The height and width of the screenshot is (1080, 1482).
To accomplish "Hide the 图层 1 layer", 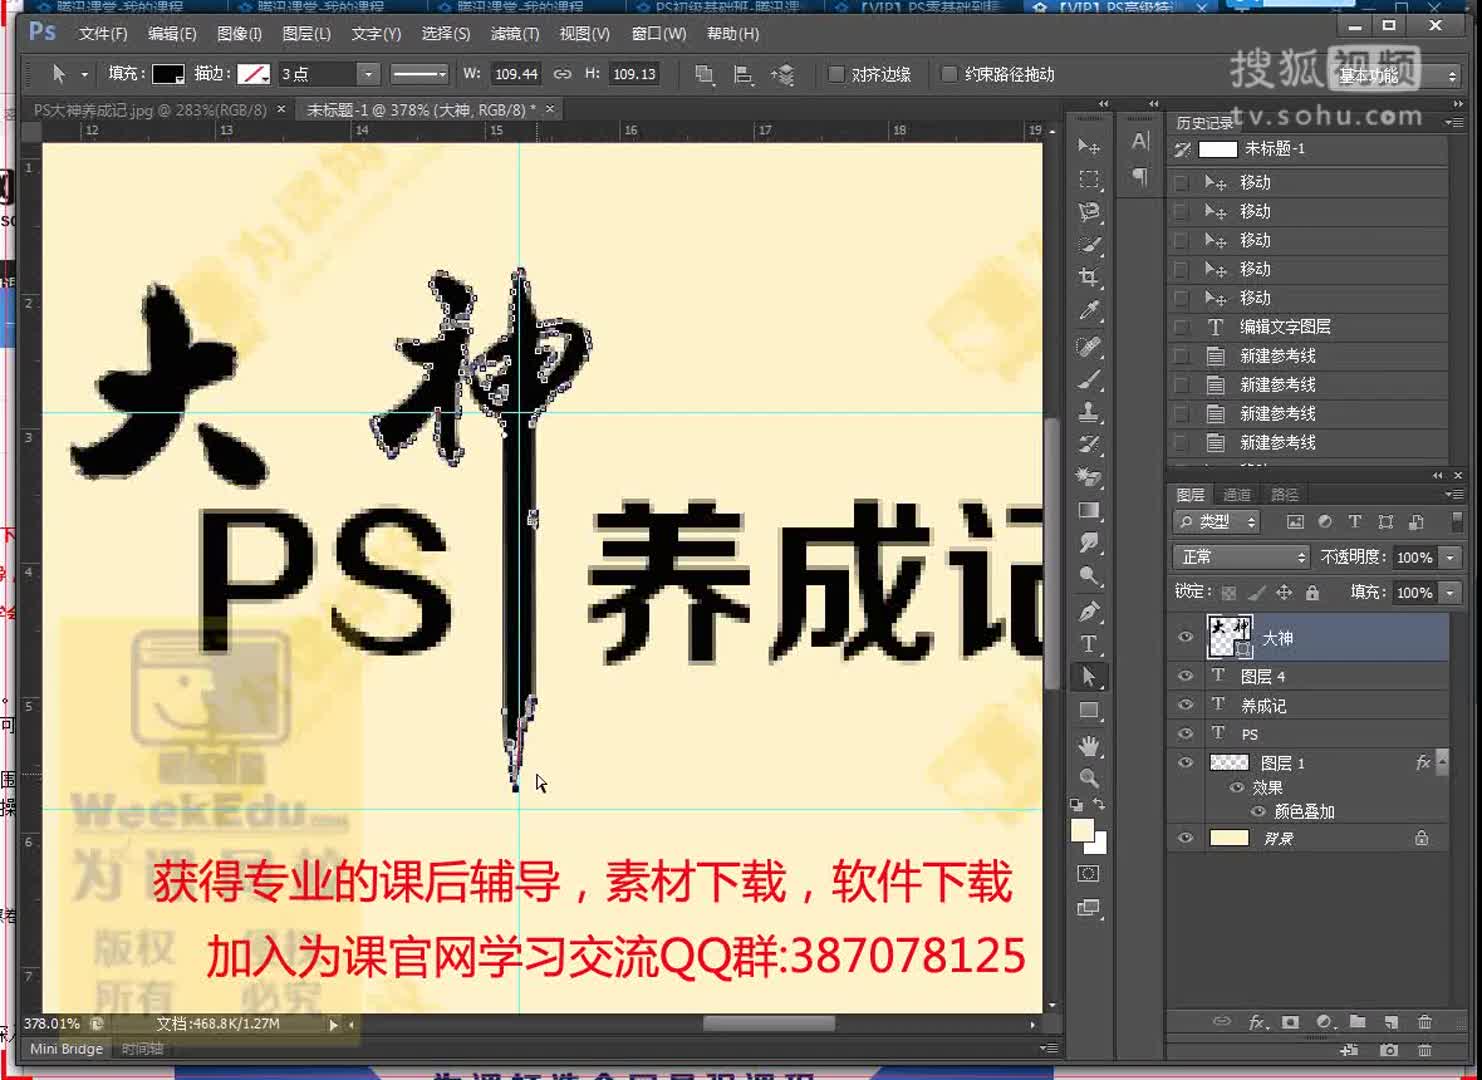I will coord(1186,763).
